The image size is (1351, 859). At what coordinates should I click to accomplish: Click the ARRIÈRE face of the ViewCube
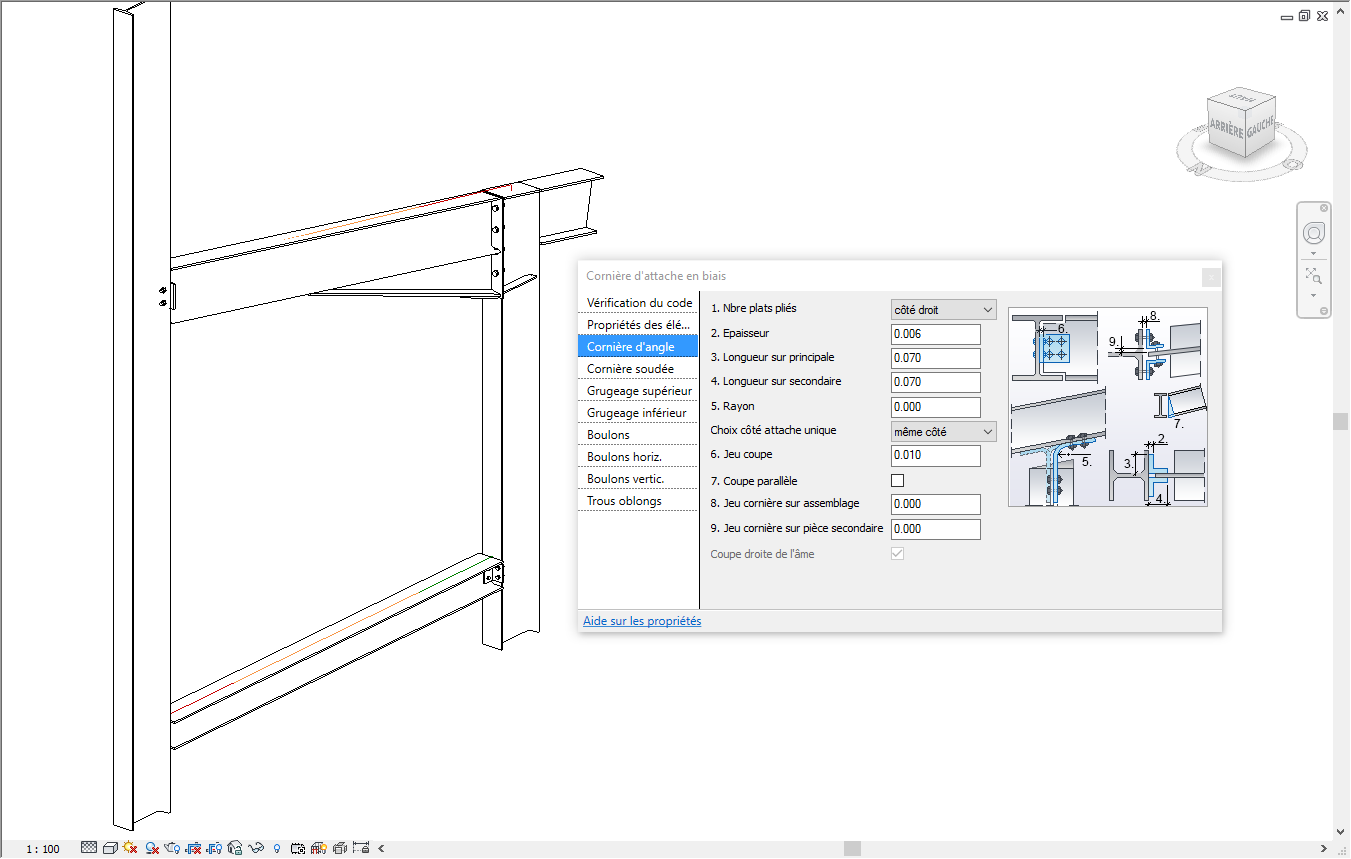(1225, 128)
